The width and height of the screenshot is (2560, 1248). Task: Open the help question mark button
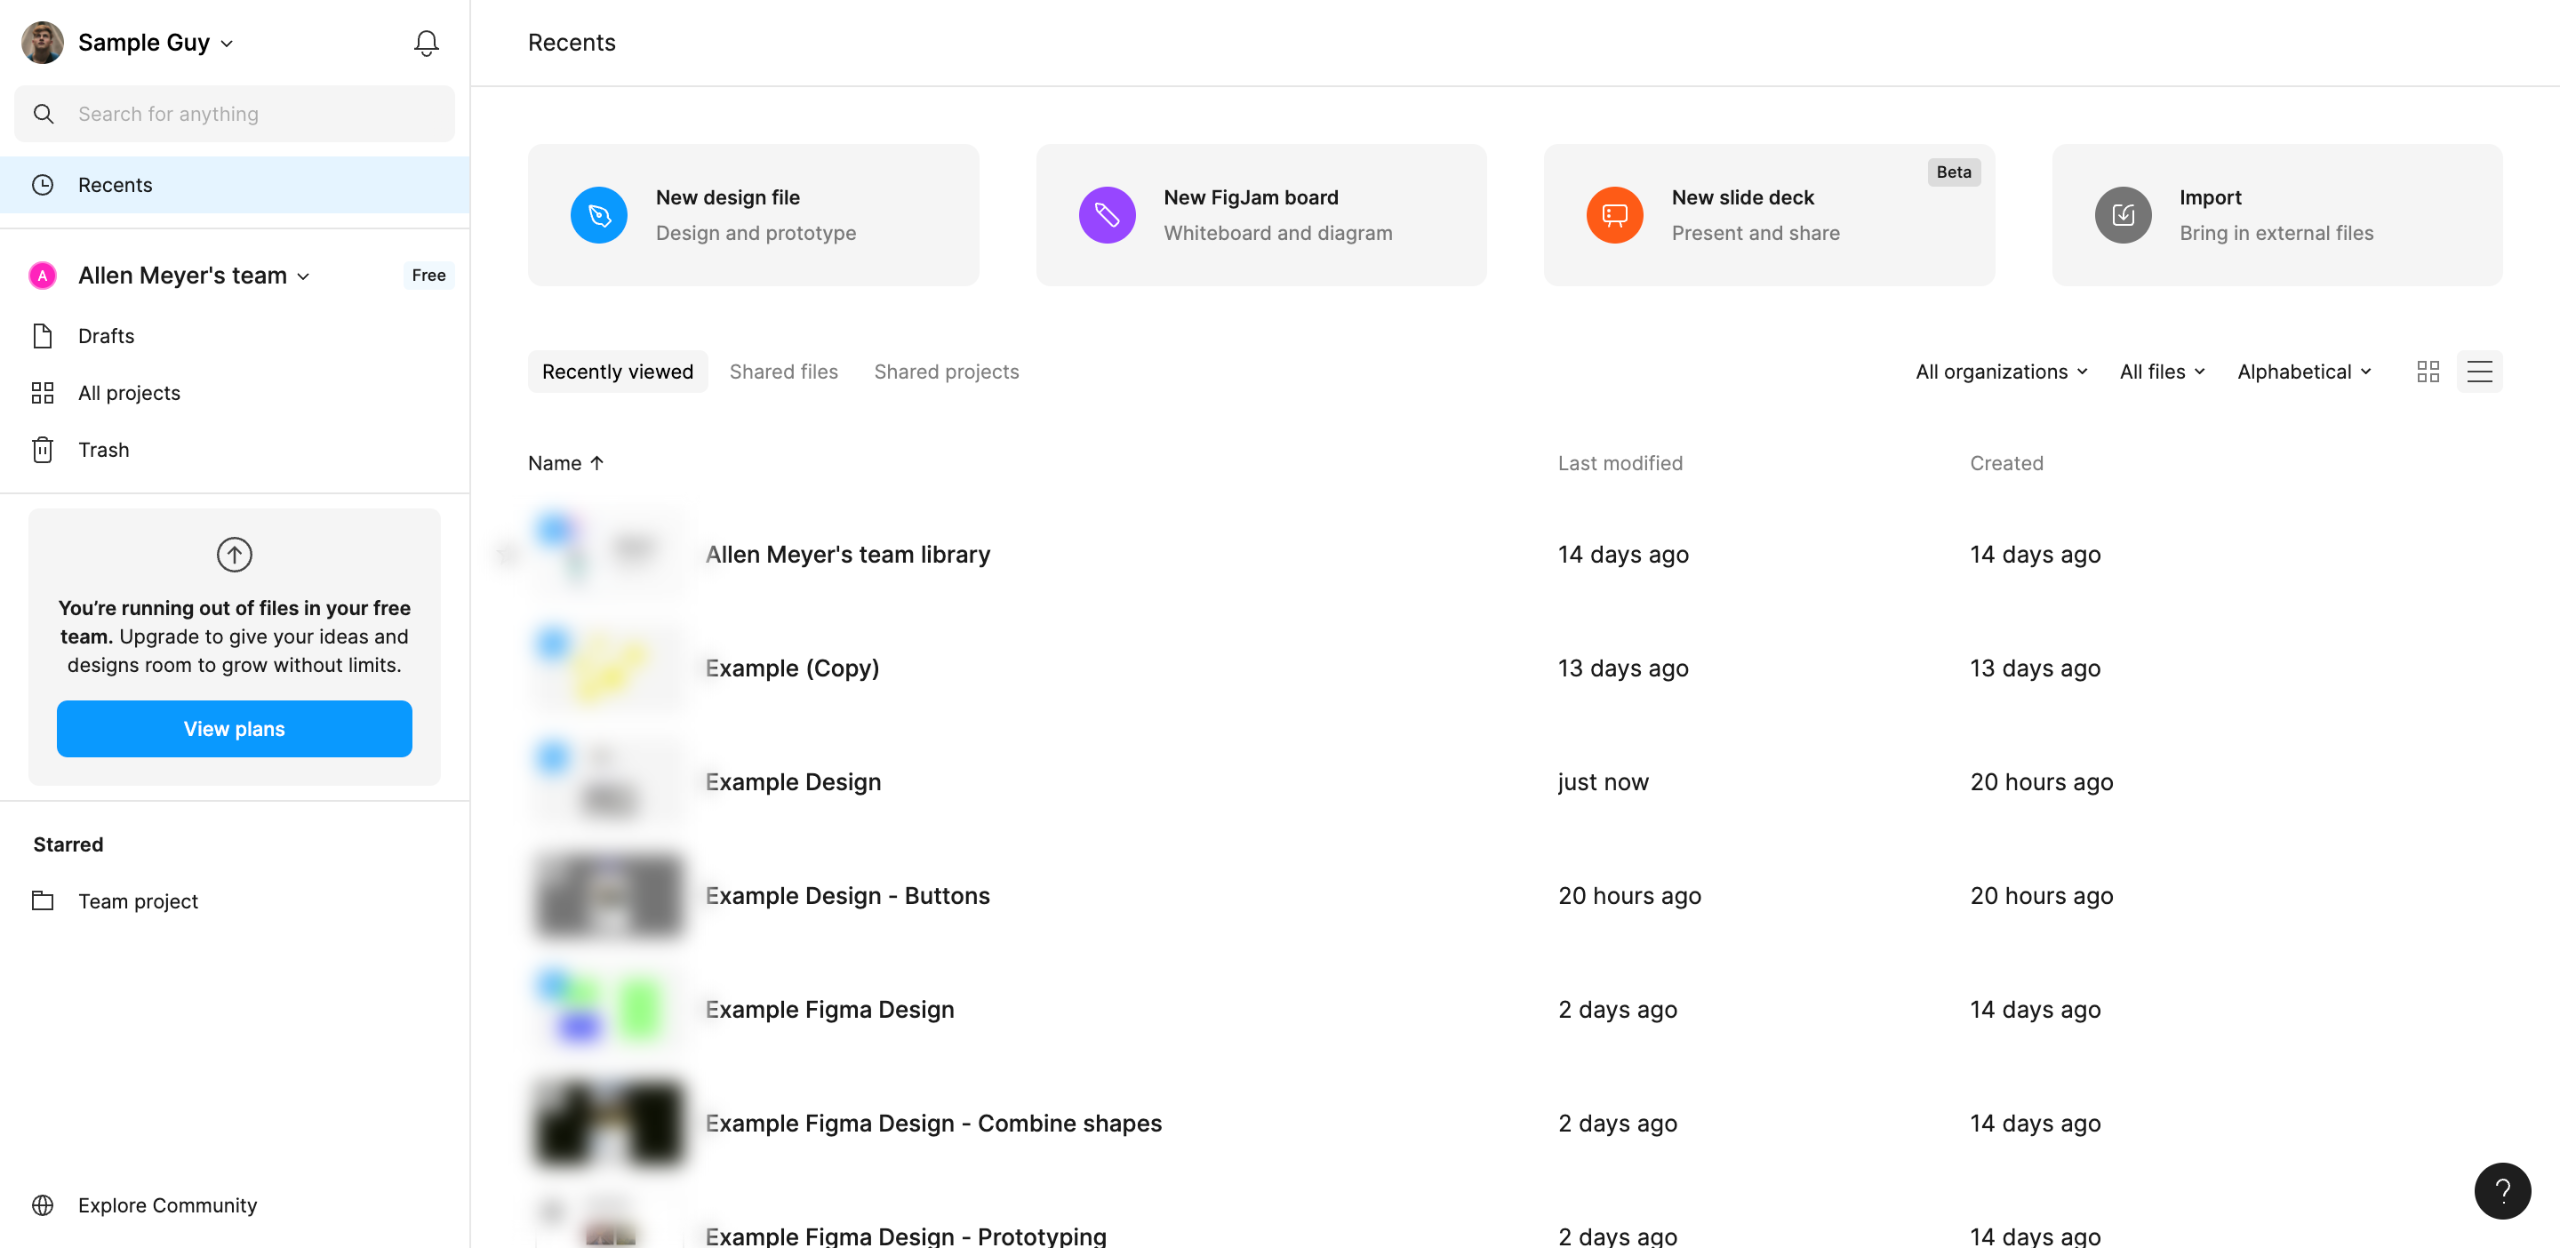click(2502, 1190)
